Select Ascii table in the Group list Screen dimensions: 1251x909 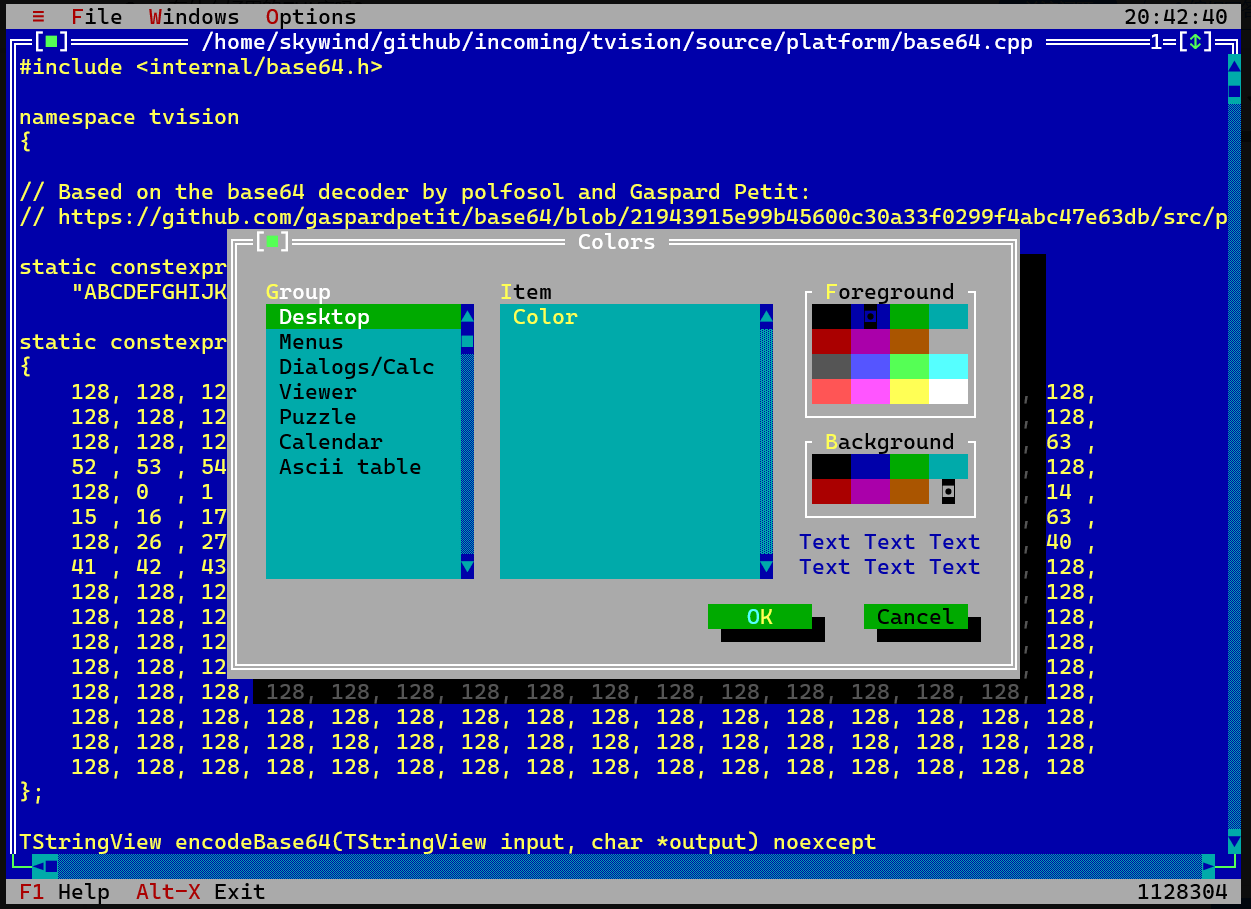click(349, 467)
